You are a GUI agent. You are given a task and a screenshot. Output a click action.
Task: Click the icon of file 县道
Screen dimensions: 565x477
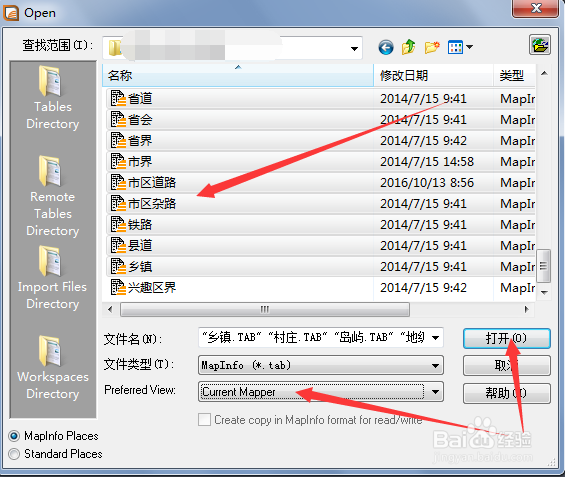(118, 245)
